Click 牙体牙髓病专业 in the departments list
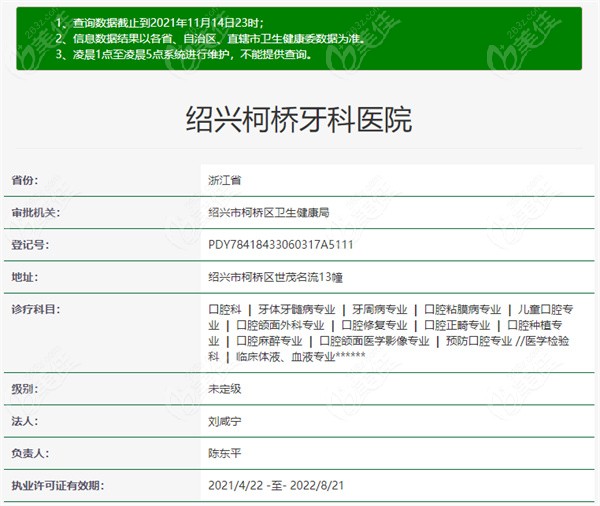 297,309
